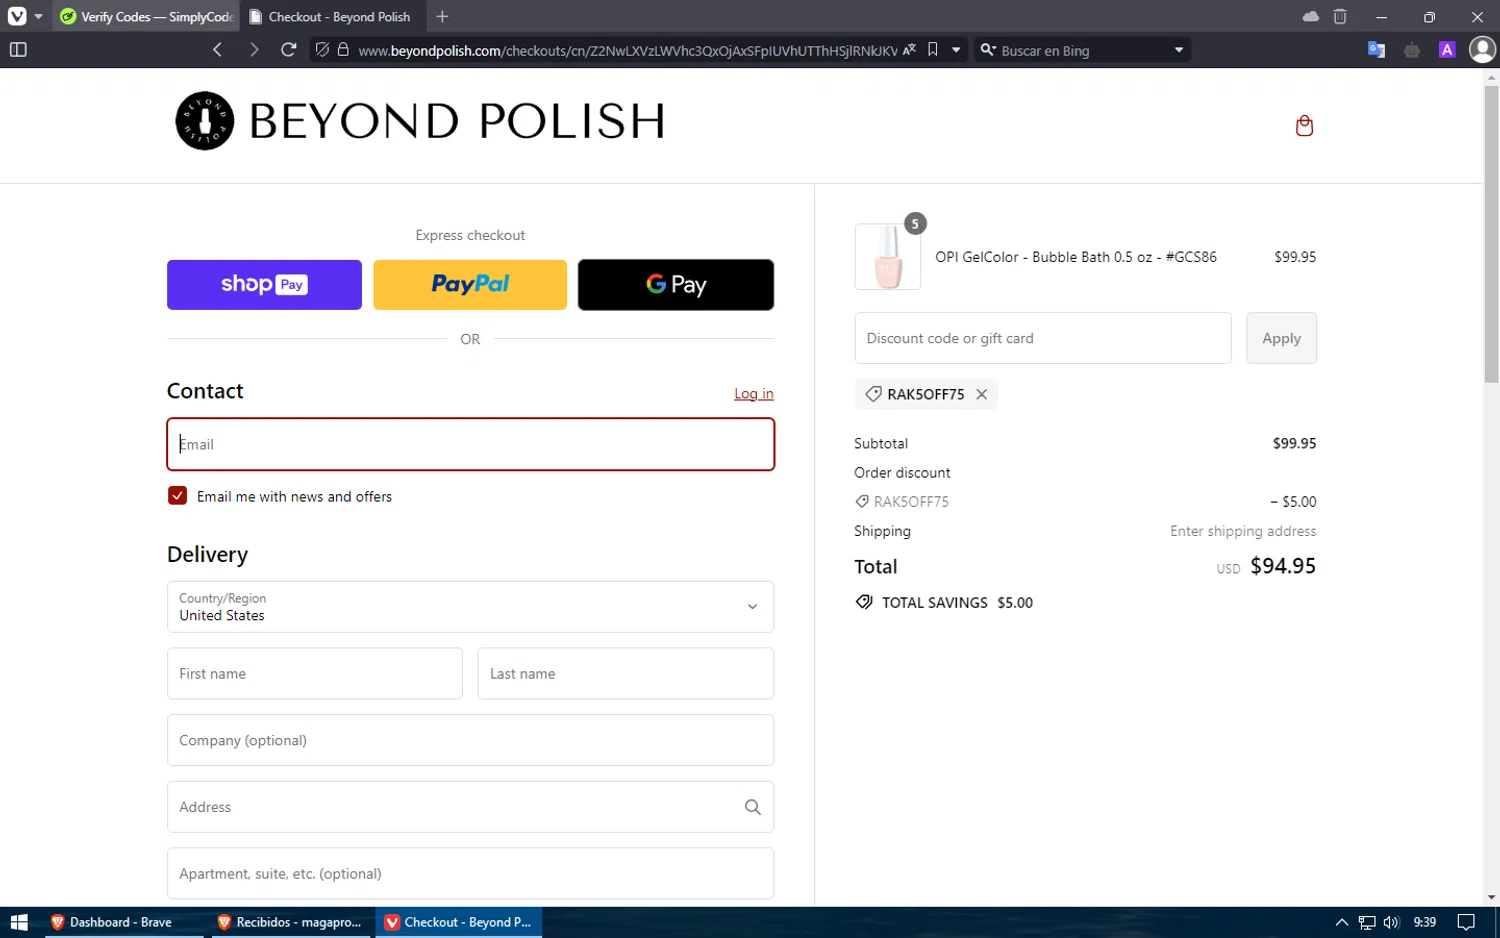Viewport: 1500px width, 938px height.
Task: Remove the RAK5OFF75 discount code
Action: coord(982,394)
